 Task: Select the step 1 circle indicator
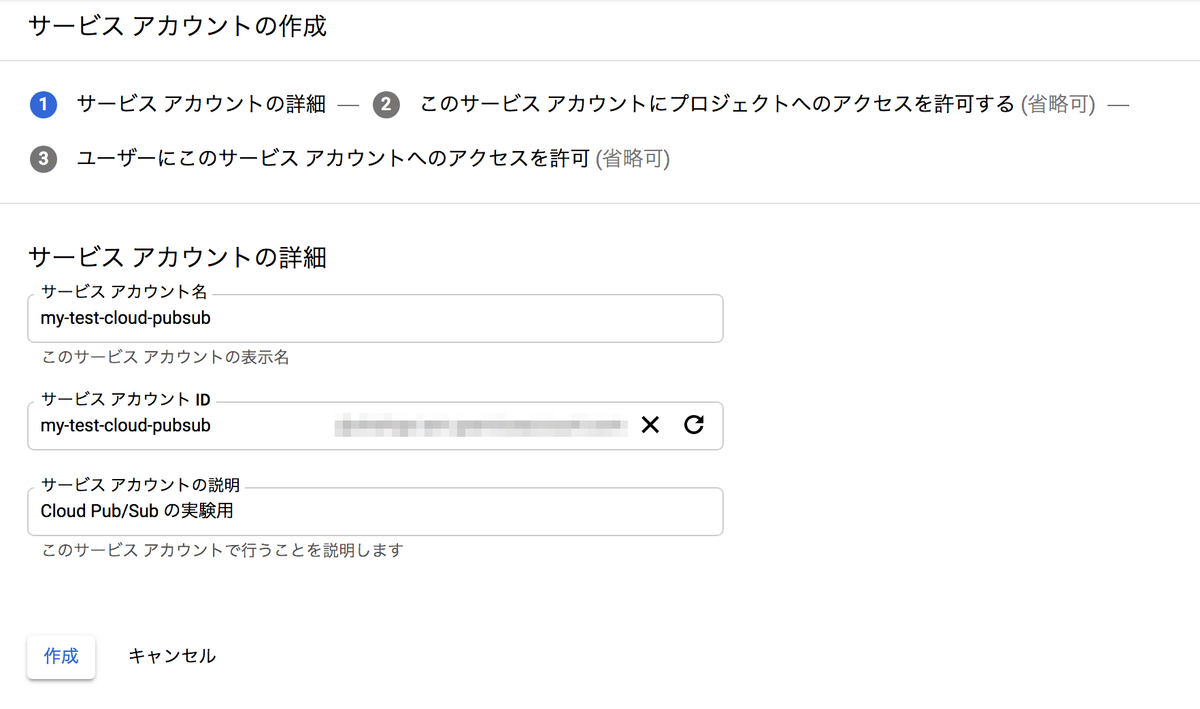pos(42,103)
